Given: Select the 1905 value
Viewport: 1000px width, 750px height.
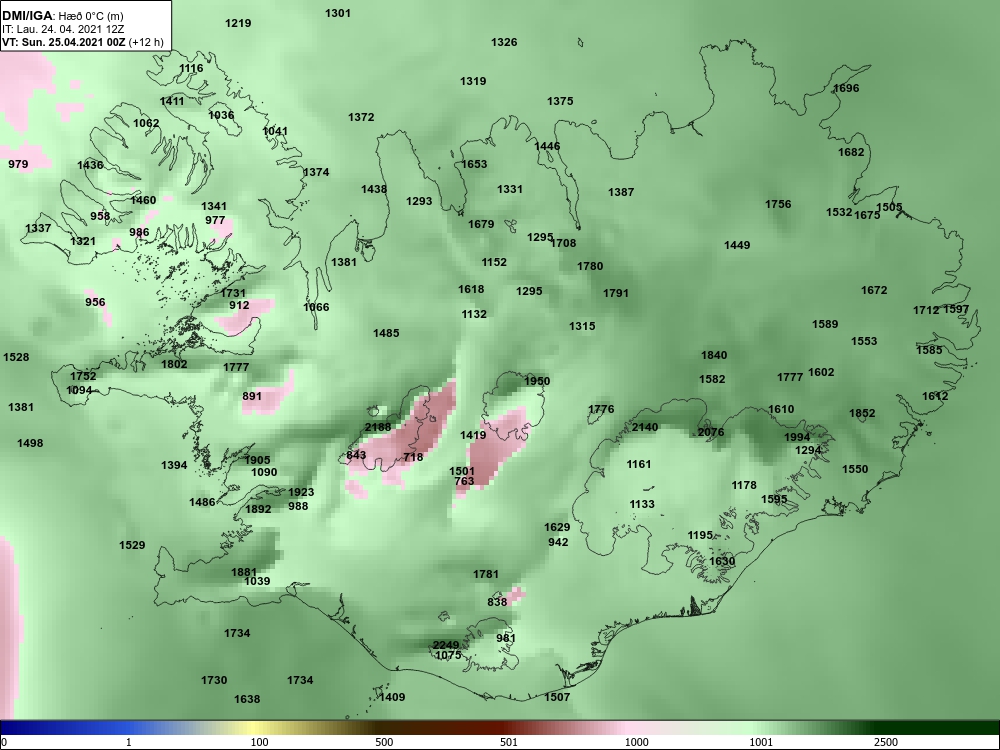Looking at the screenshot, I should (258, 460).
